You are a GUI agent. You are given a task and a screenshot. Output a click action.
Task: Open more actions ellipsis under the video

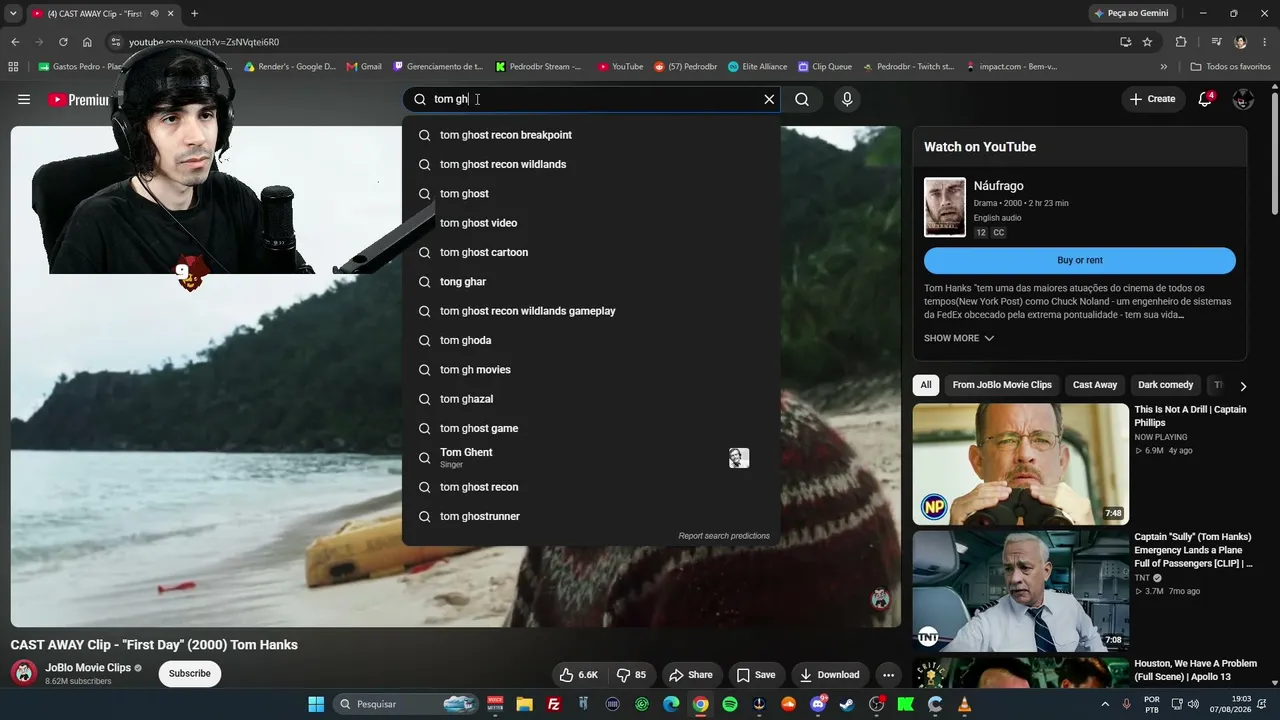888,675
